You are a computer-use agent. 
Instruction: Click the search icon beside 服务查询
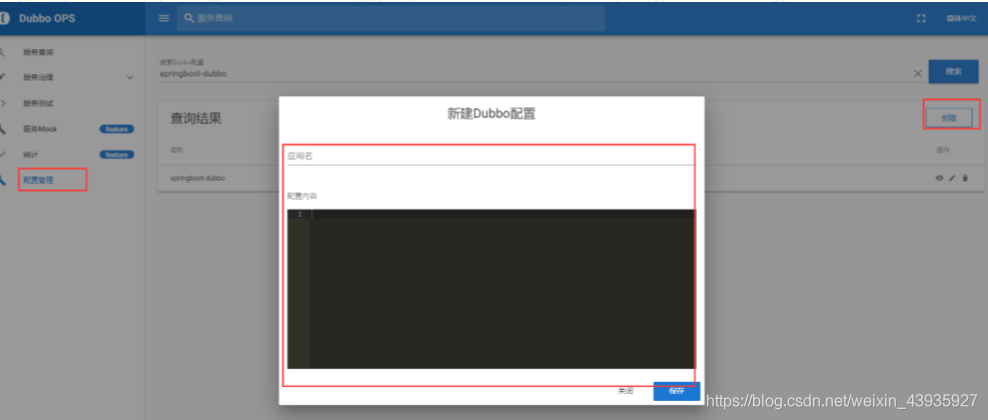pos(3,52)
